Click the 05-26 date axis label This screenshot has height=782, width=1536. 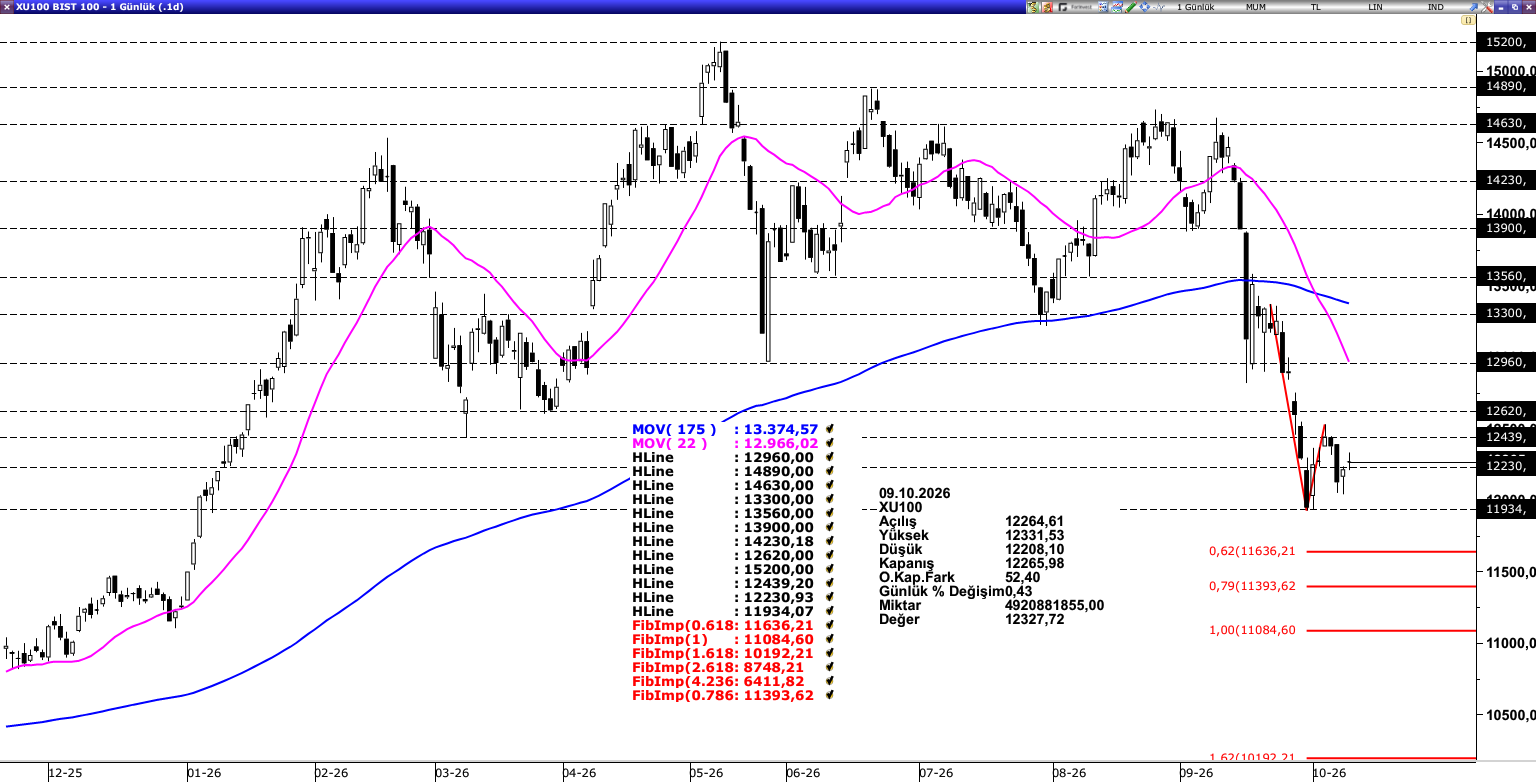[x=707, y=773]
